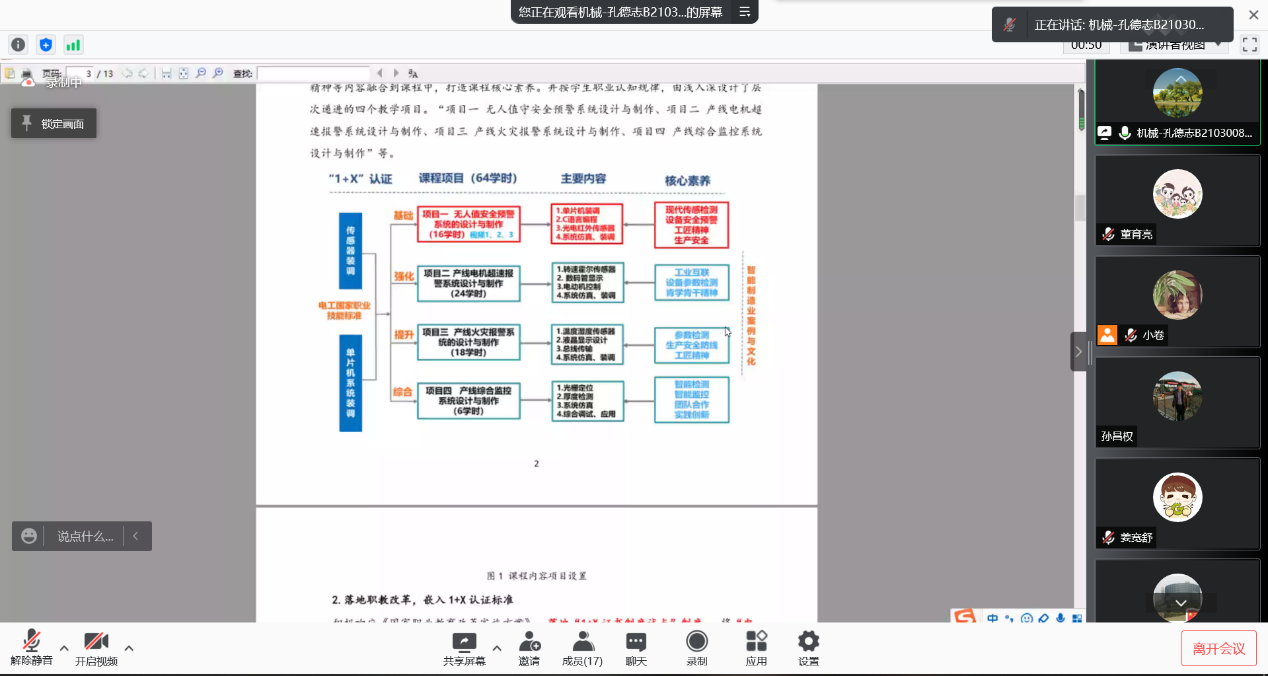Click Lock Screen (锁定画面) pin button
Viewport: 1268px width, 676px height.
click(54, 123)
